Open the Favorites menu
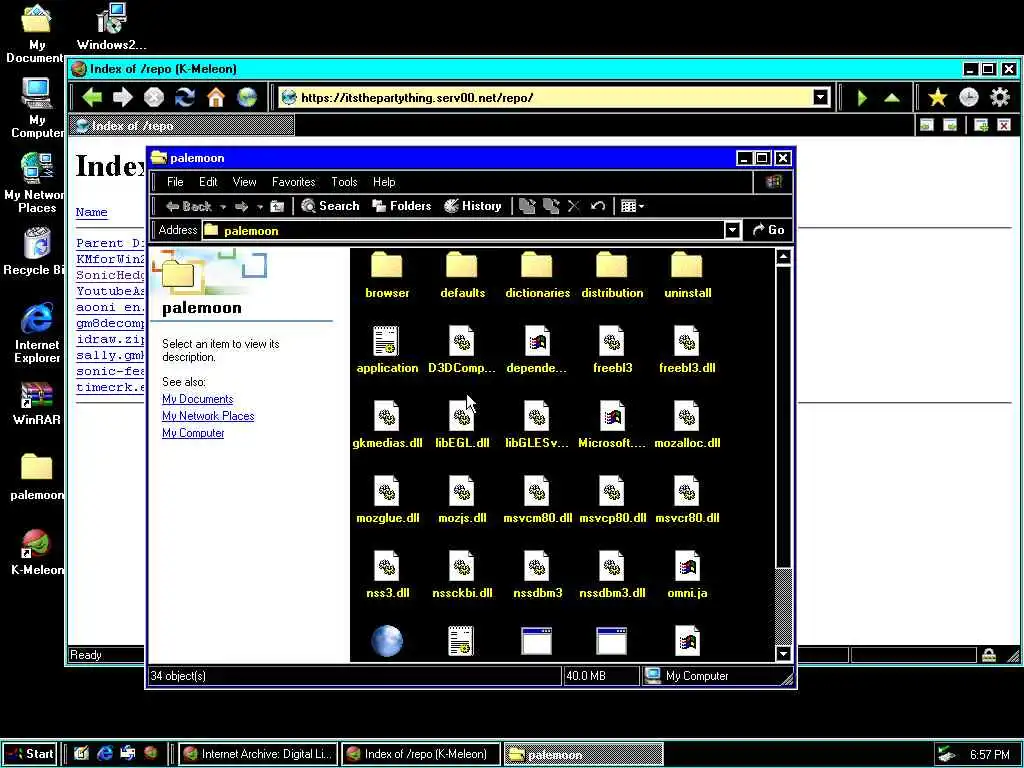The image size is (1024, 768). (x=293, y=182)
